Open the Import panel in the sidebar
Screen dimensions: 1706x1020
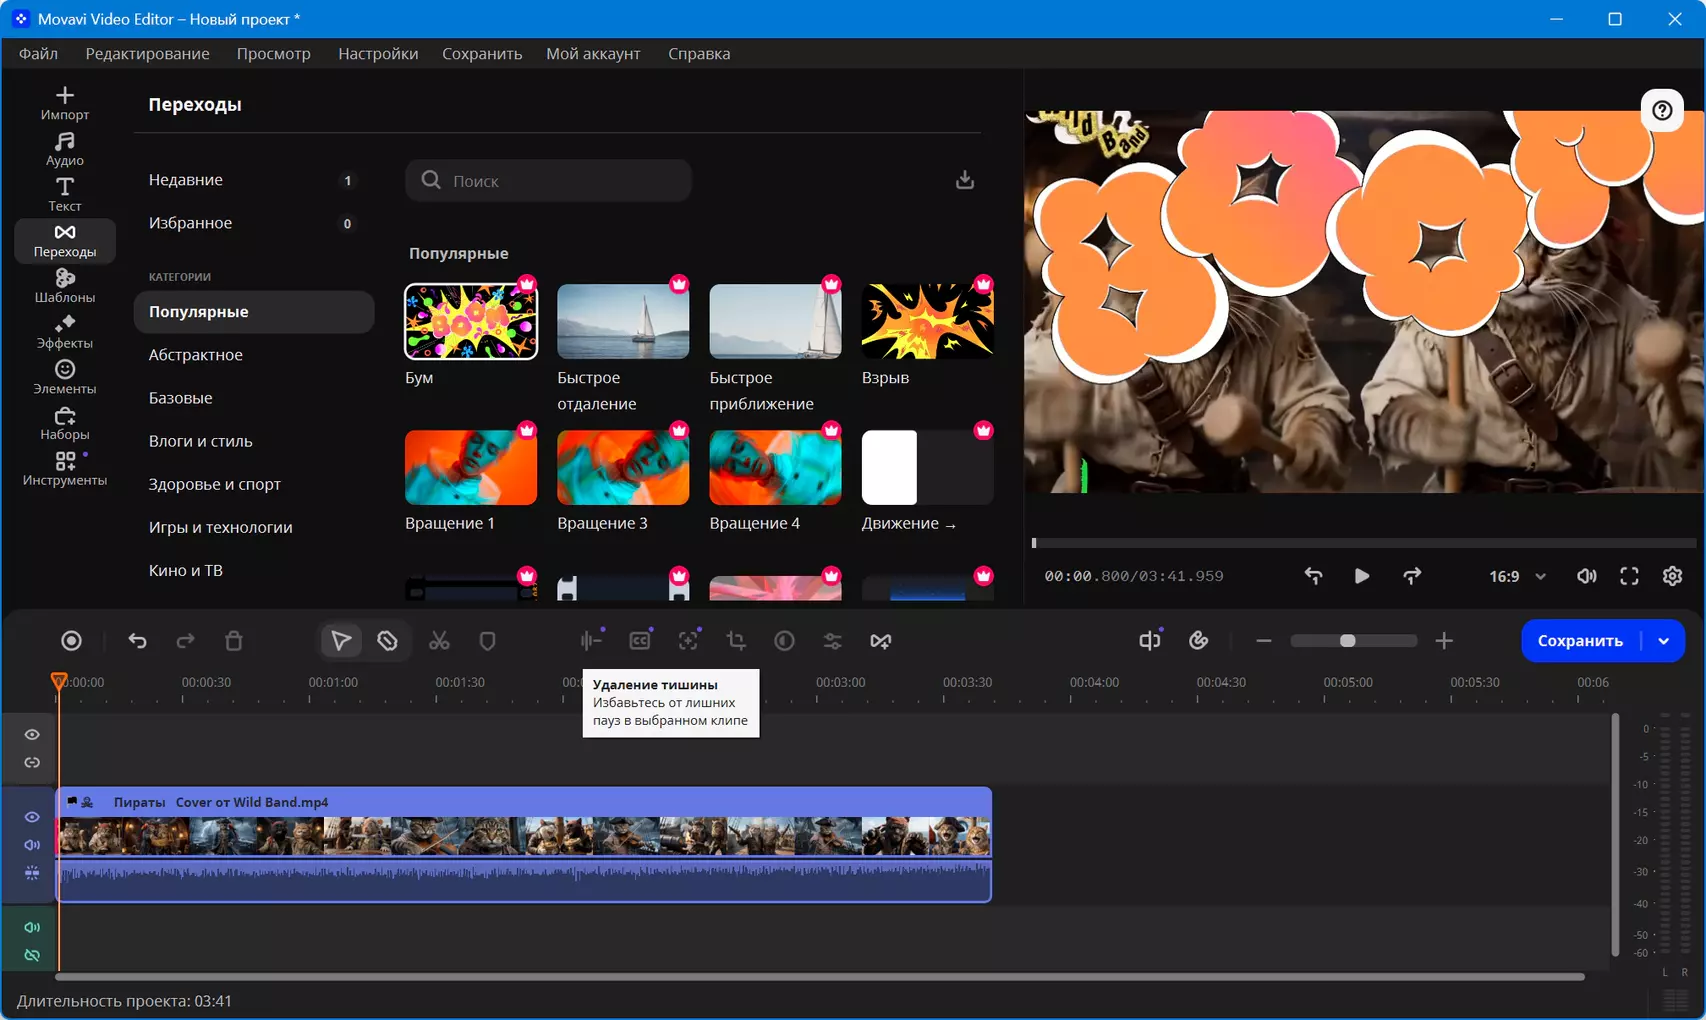[x=65, y=103]
